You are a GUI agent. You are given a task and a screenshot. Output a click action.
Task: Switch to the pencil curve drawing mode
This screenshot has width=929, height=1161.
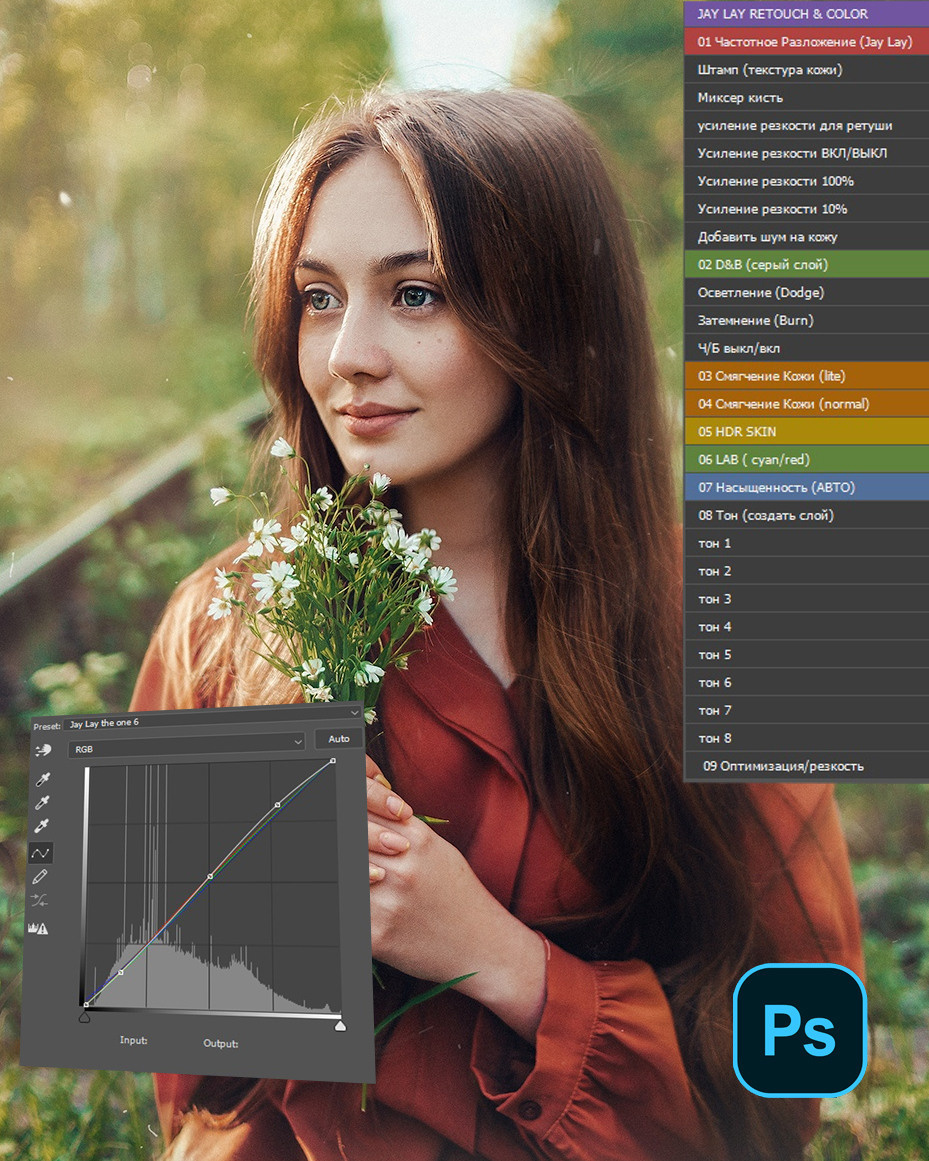tap(43, 876)
